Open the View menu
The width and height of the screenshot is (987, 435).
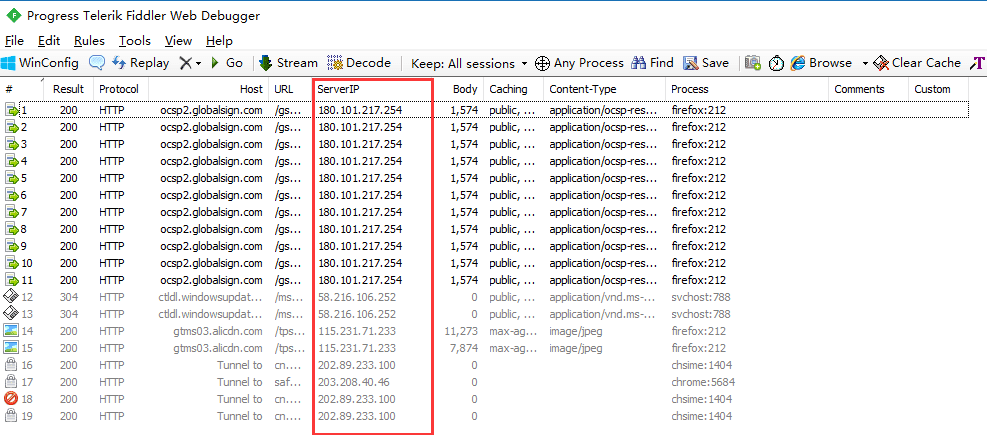coord(178,41)
